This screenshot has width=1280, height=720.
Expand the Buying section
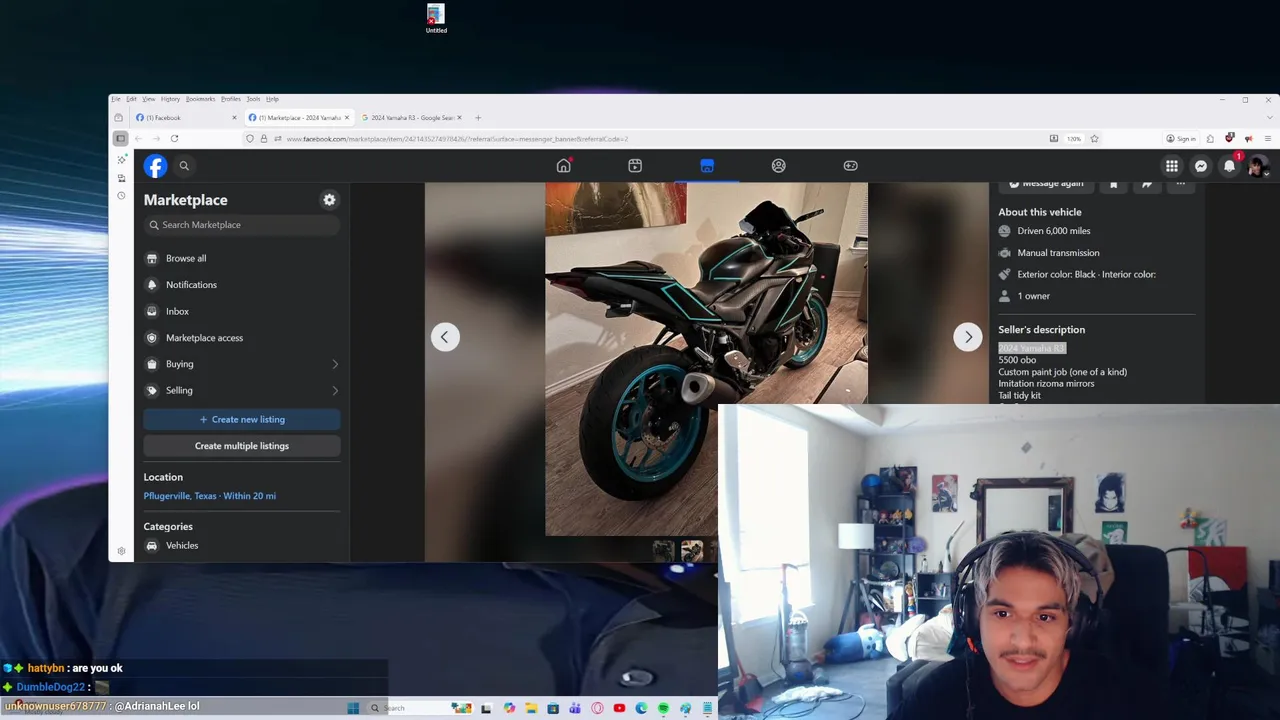tap(242, 364)
